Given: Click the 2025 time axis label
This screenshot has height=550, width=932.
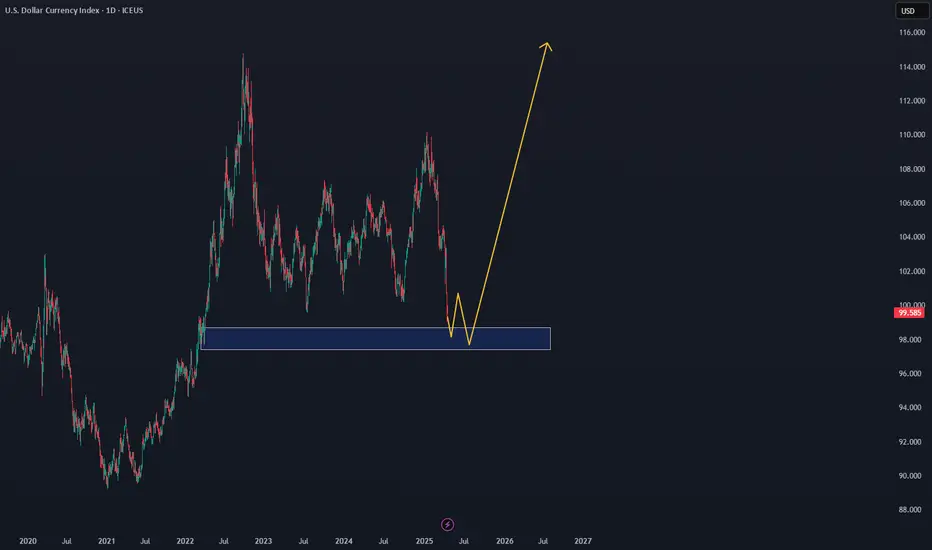Looking at the screenshot, I should coord(424,541).
